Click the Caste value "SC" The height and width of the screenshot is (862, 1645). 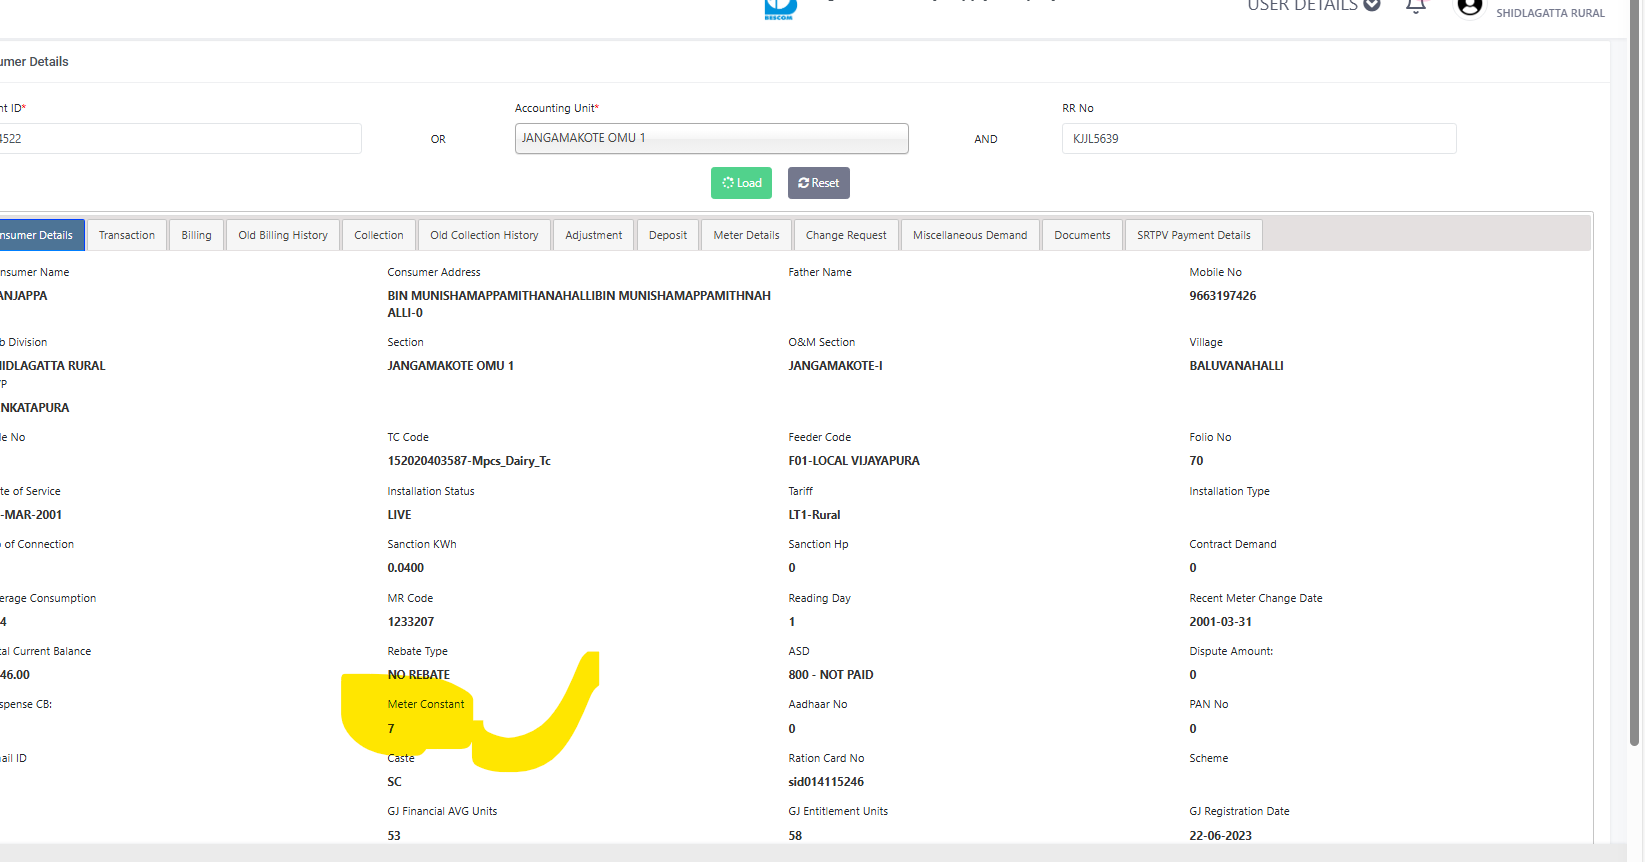click(x=395, y=782)
